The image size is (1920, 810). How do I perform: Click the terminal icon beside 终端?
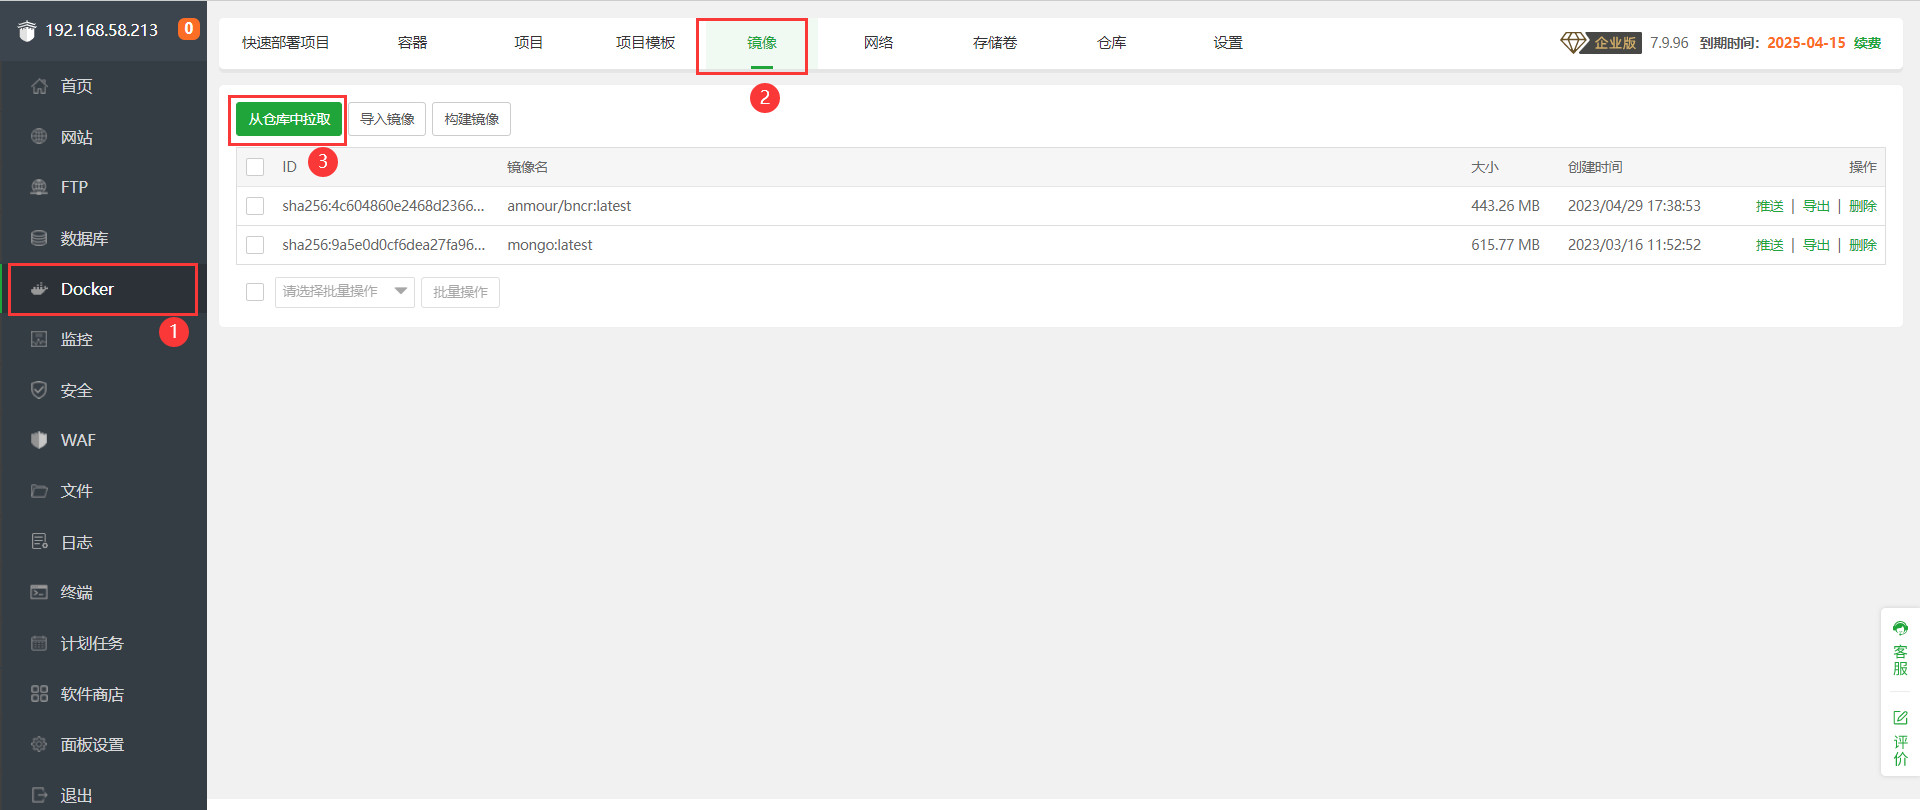pos(39,592)
